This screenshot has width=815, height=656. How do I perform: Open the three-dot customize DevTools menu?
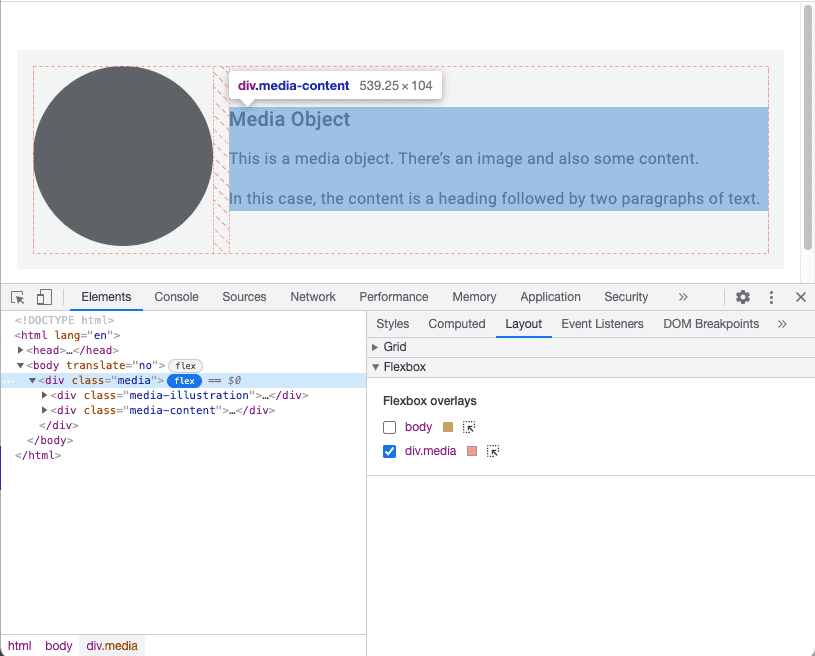pyautogui.click(x=771, y=297)
